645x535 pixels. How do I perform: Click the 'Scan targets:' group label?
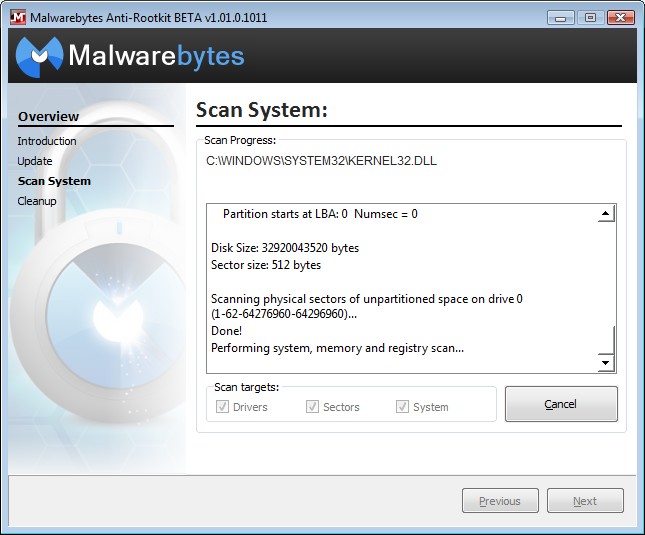(246, 387)
